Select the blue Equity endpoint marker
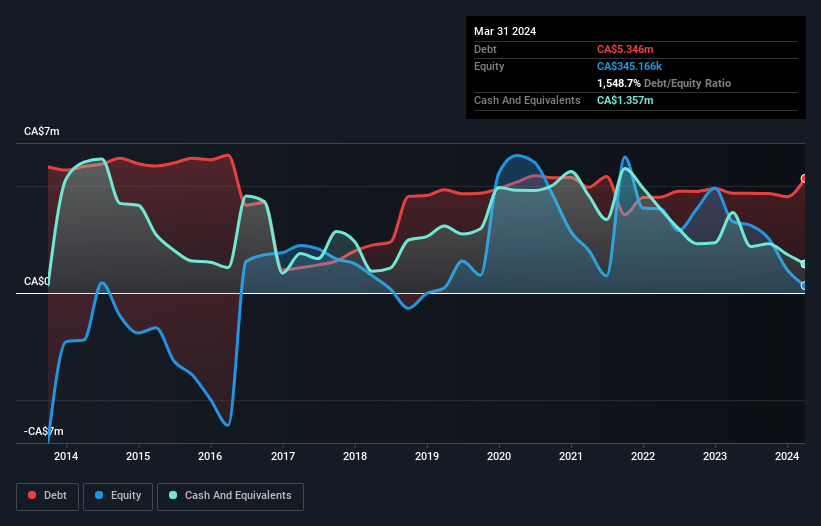 804,286
